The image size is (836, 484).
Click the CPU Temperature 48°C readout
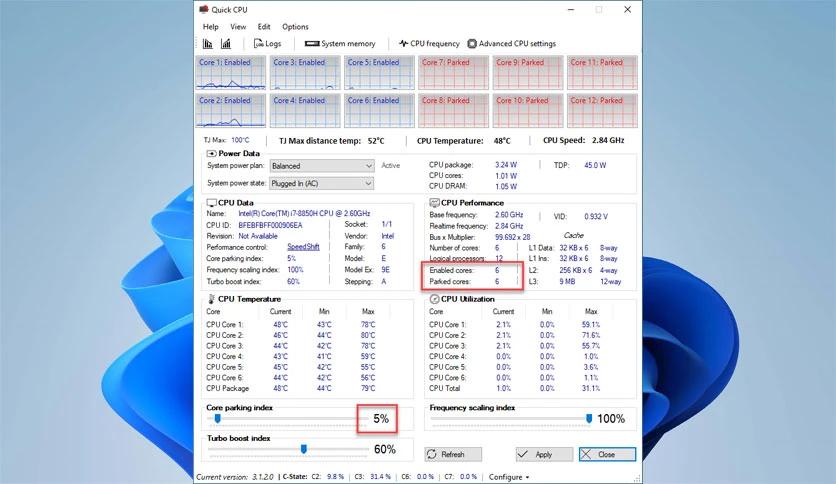click(463, 141)
